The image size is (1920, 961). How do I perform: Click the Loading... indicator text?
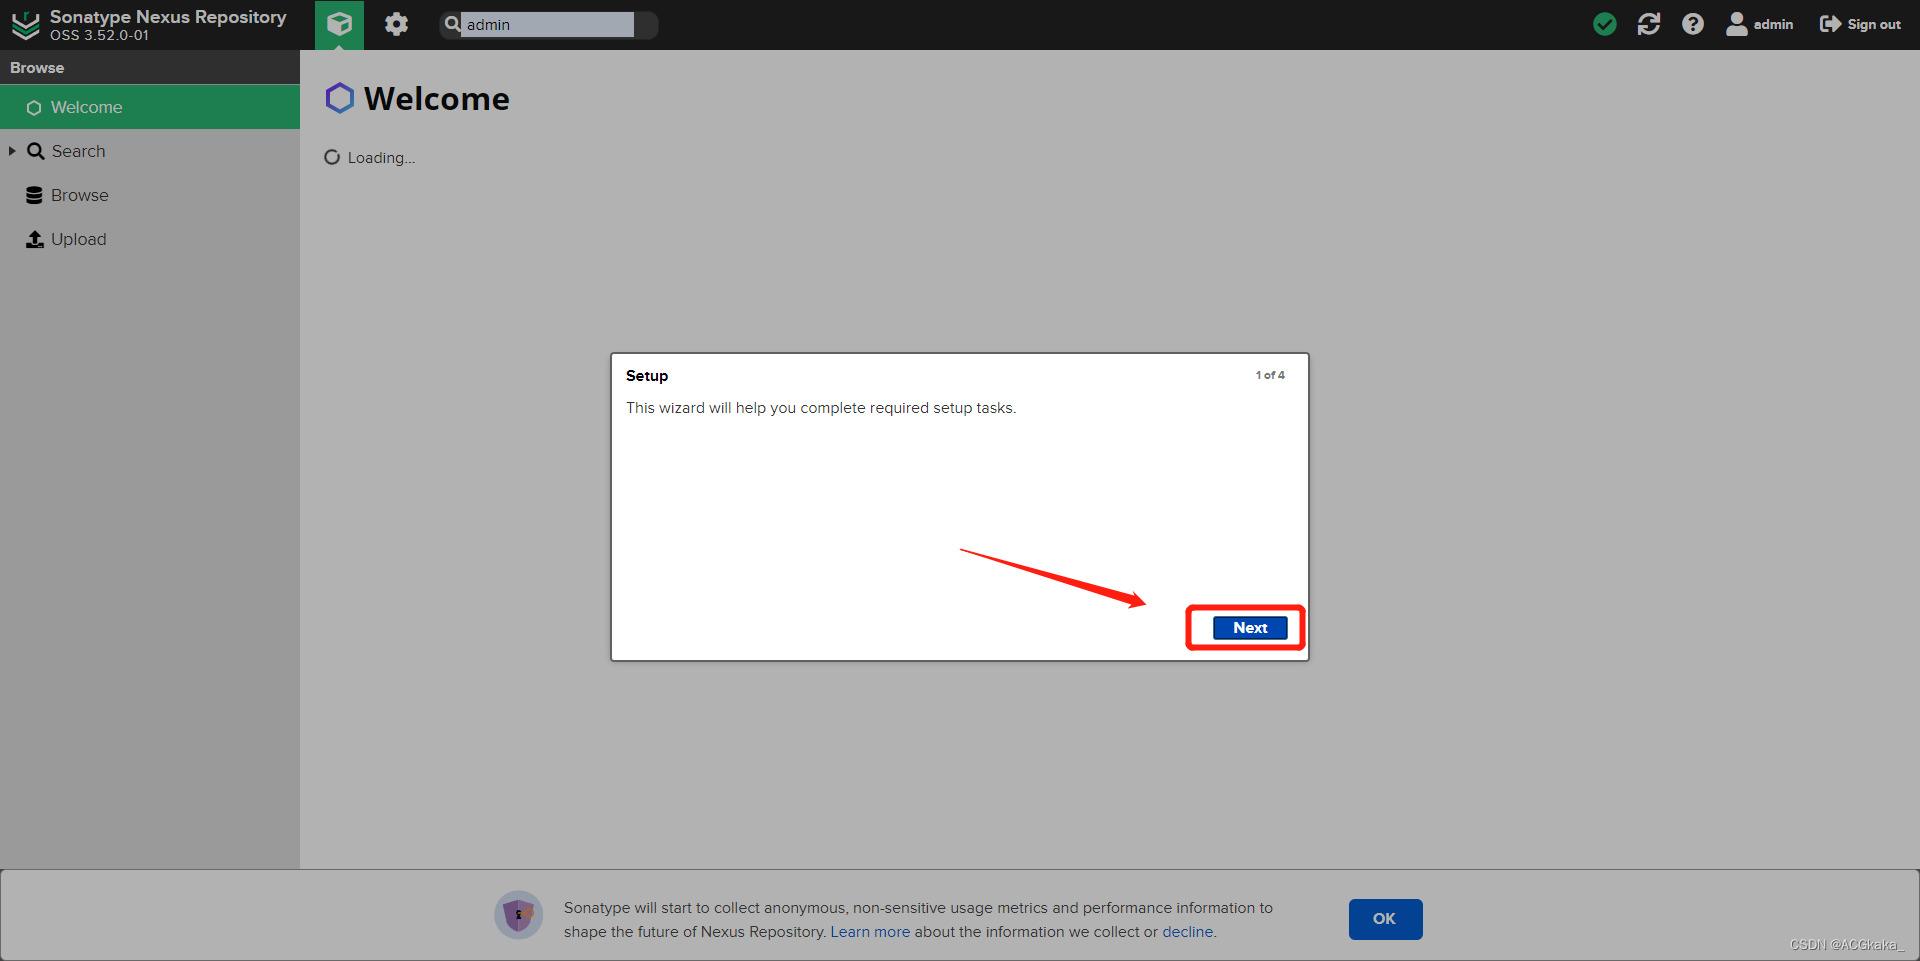coord(381,158)
